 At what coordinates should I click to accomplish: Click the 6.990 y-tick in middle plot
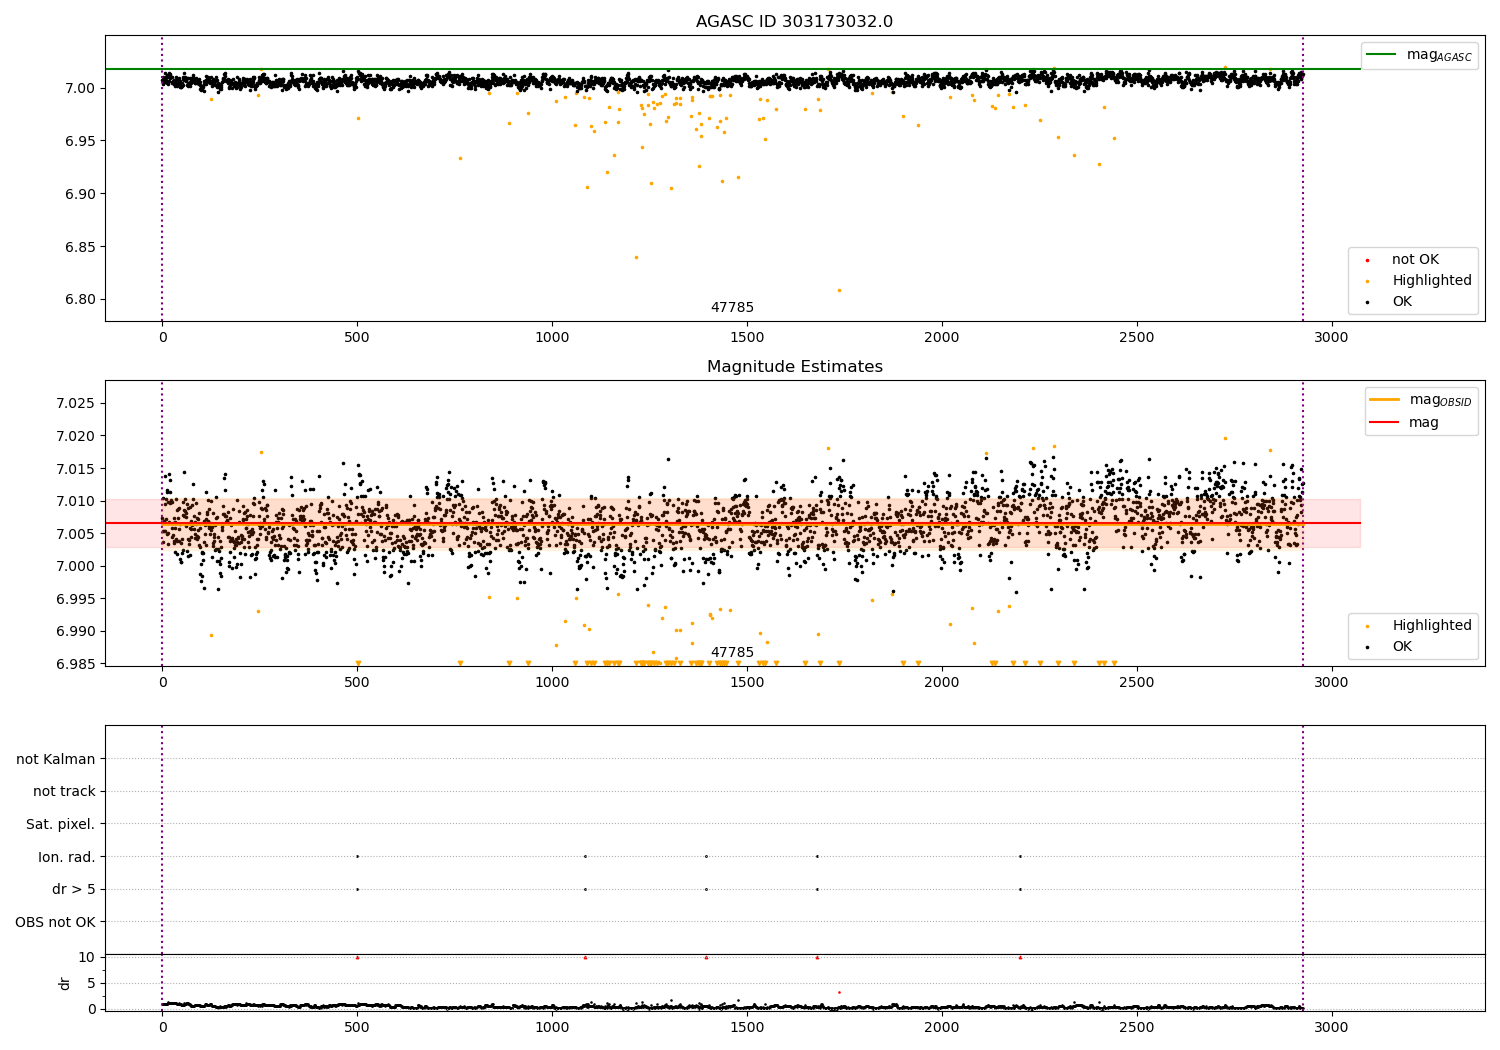pyautogui.click(x=76, y=631)
